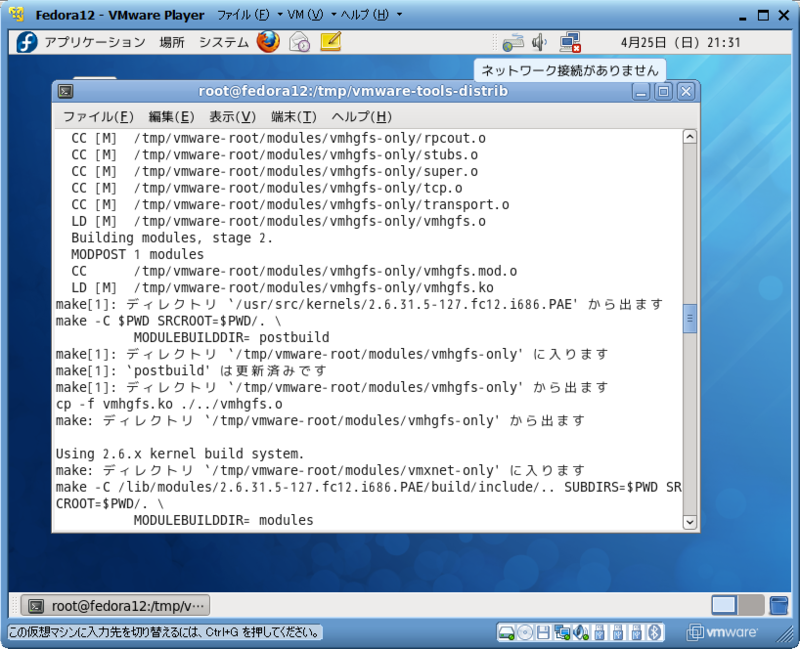Open the trash icon in bottom panel
This screenshot has width=800, height=649.
[x=779, y=606]
